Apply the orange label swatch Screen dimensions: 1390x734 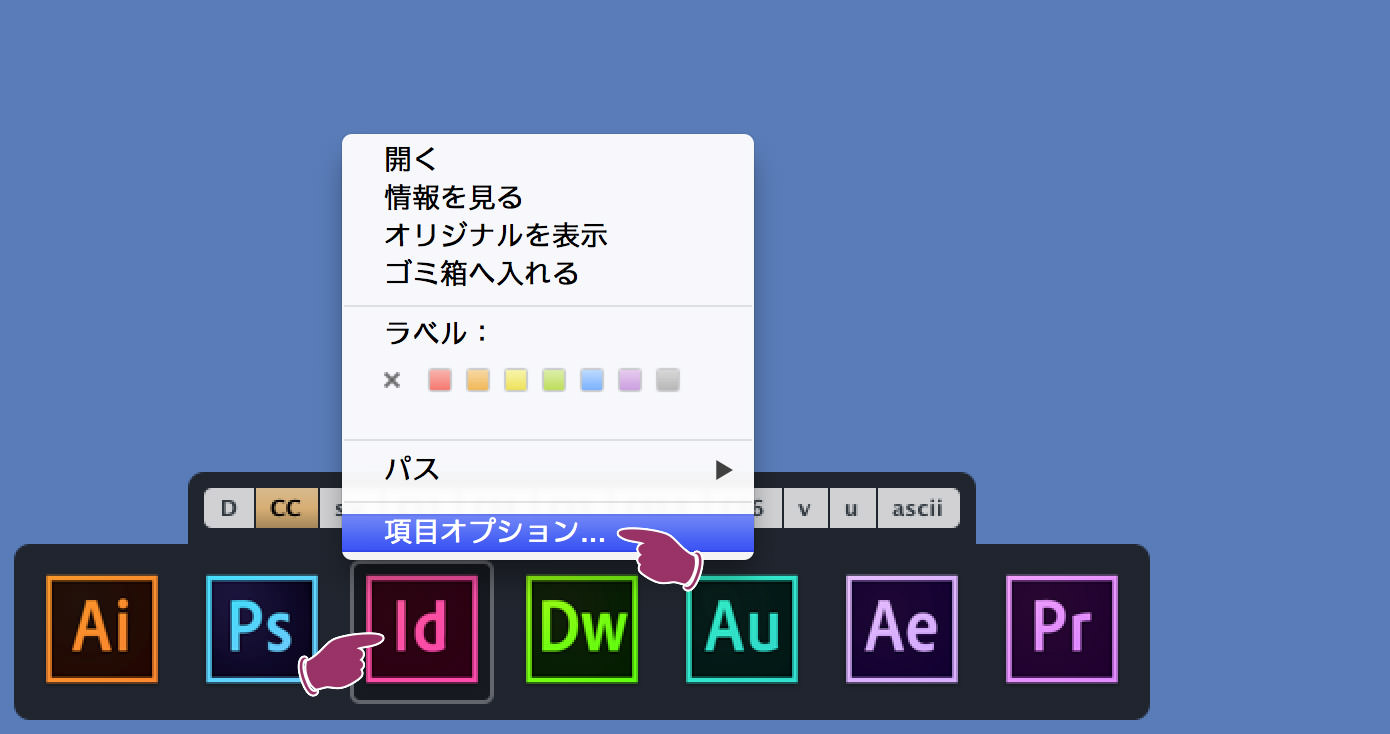[478, 380]
